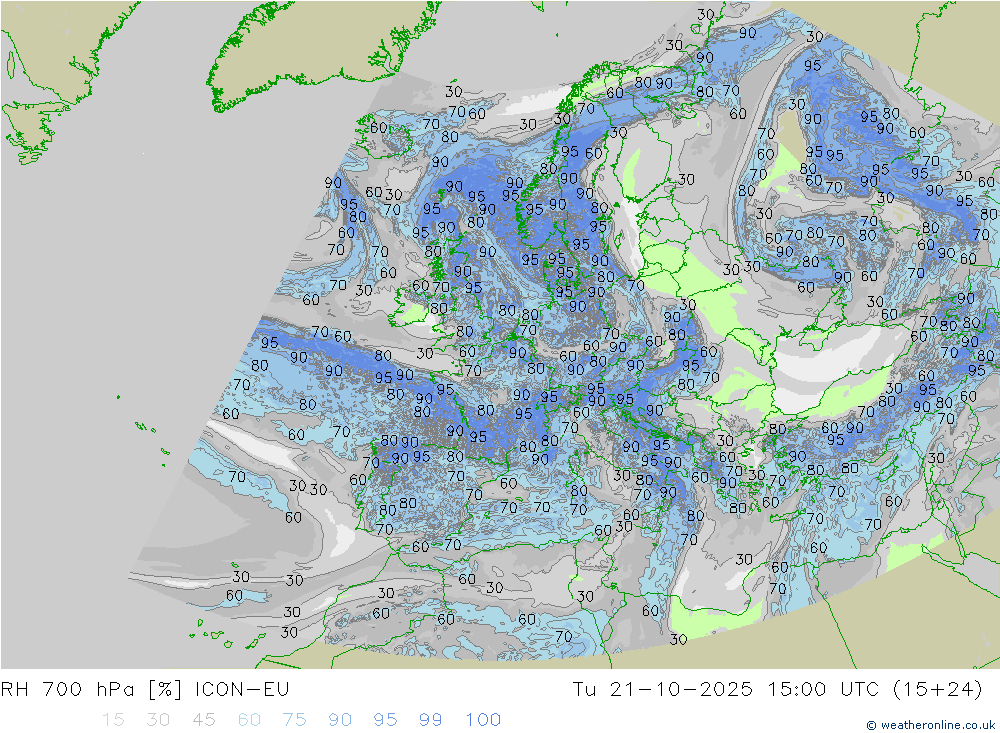Click the forecast offset "(15+24)"
Image resolution: width=1000 pixels, height=733 pixels.
click(x=937, y=690)
